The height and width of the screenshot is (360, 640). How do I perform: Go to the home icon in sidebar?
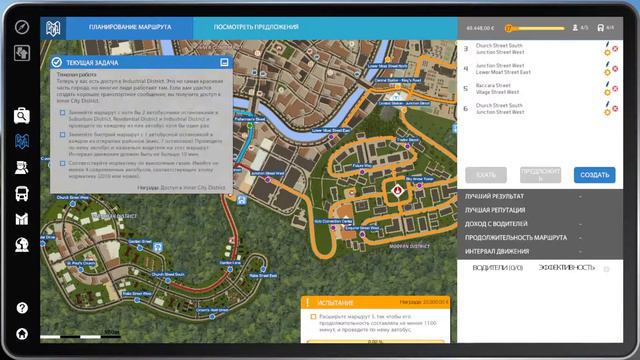pyautogui.click(x=22, y=334)
